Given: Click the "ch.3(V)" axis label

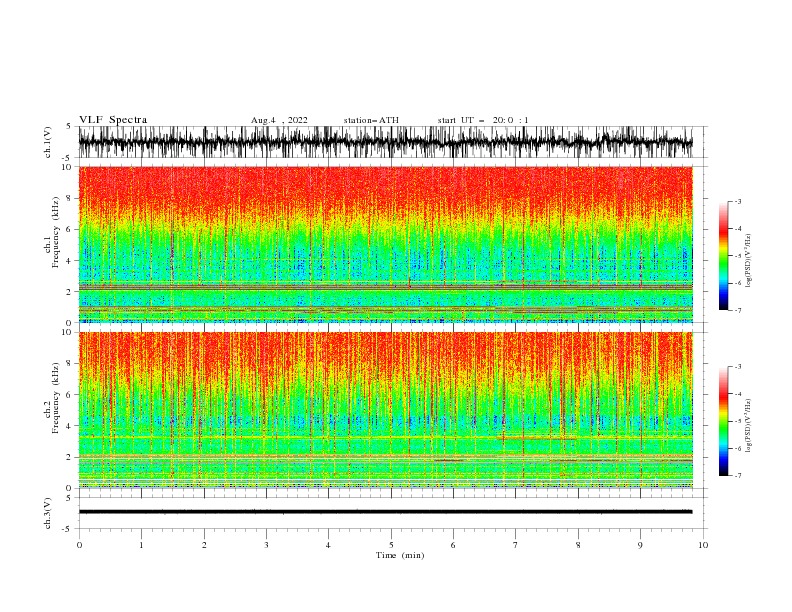Looking at the screenshot, I should 48,513.
